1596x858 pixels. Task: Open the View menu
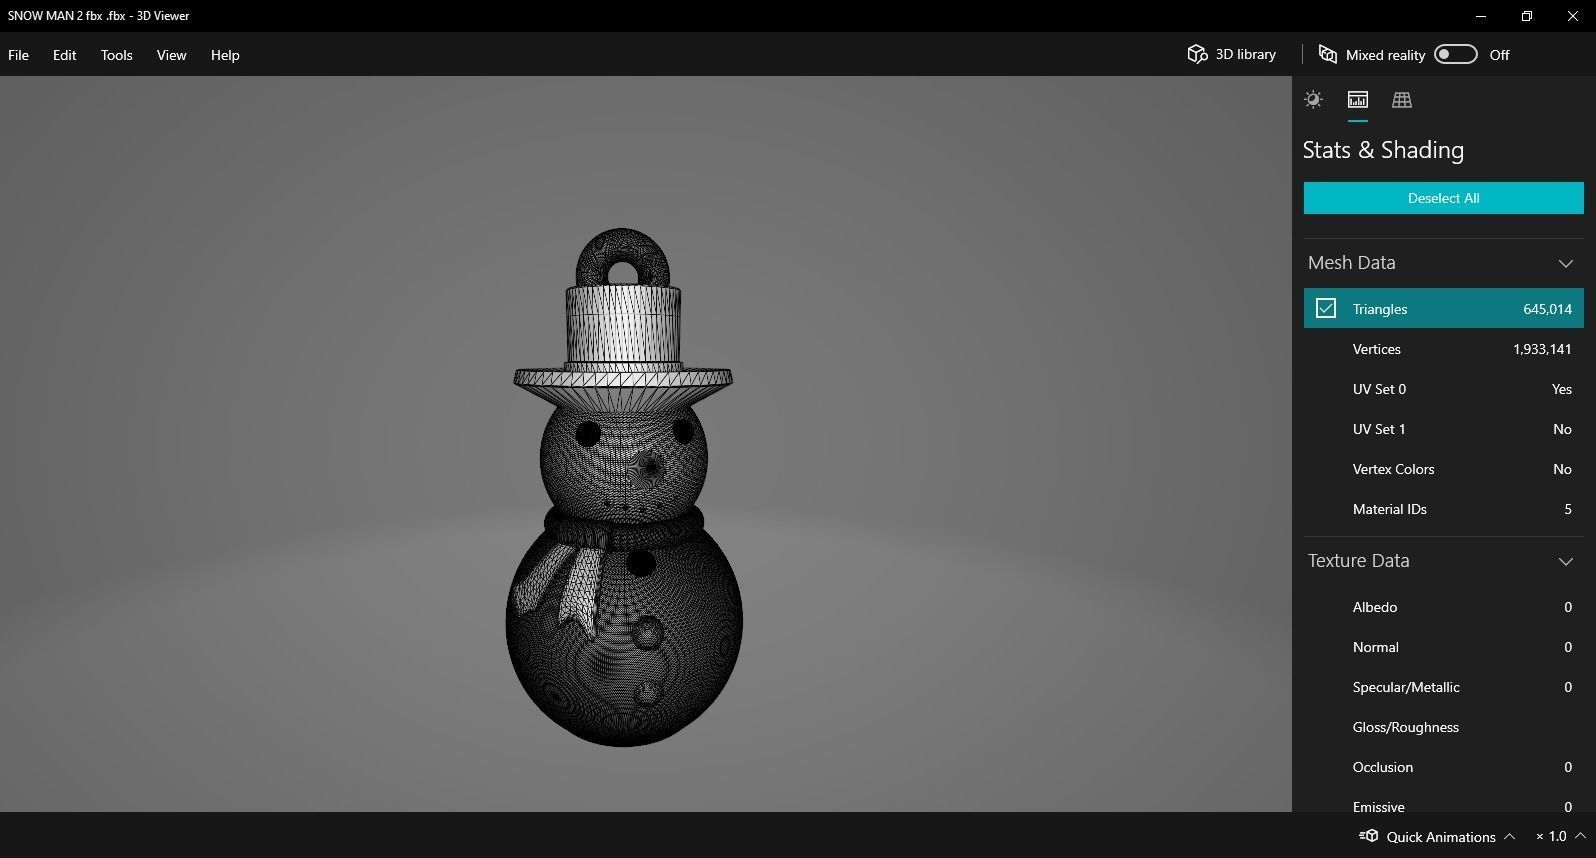171,55
